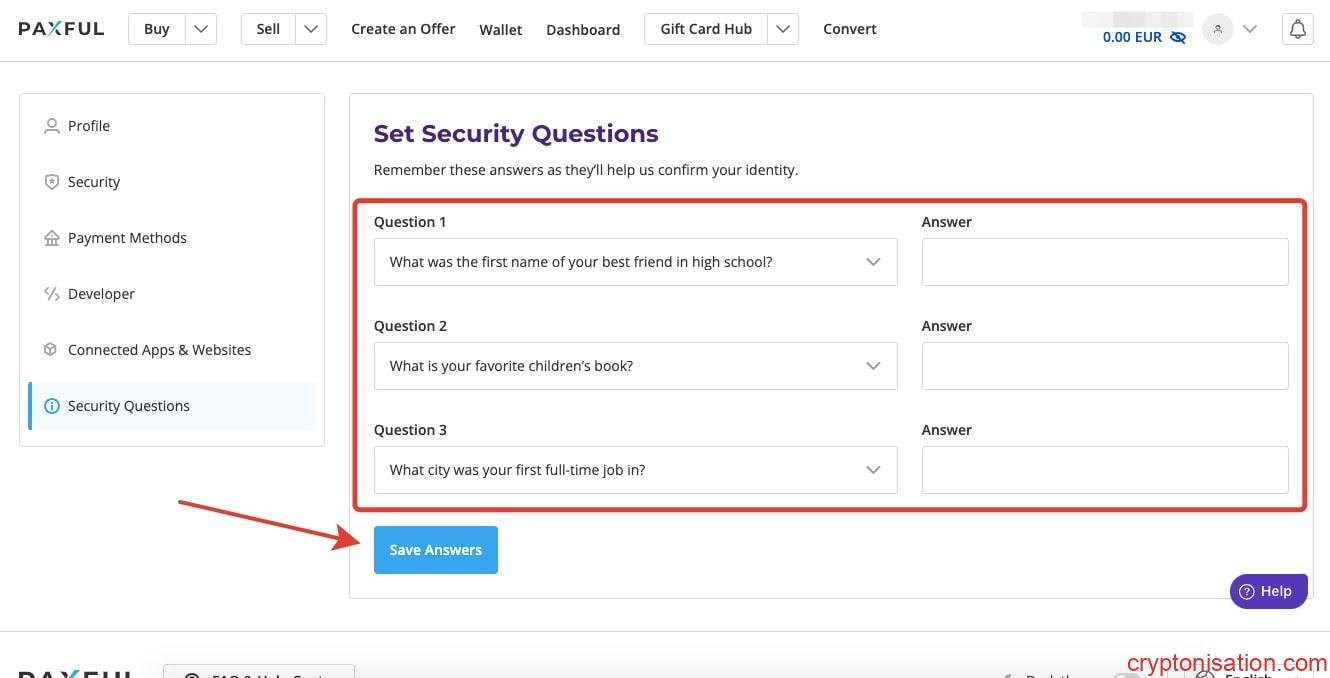Click the Security shield icon in sidebar

tap(52, 182)
